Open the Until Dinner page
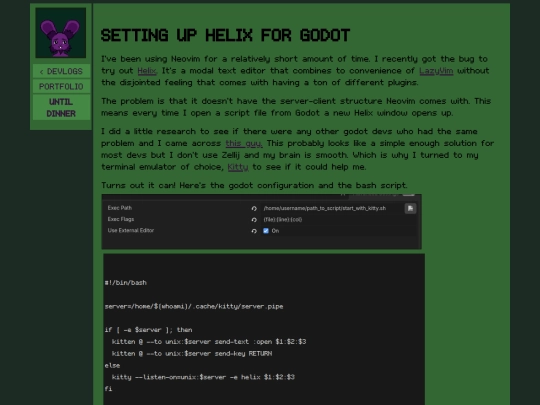 (x=61, y=107)
